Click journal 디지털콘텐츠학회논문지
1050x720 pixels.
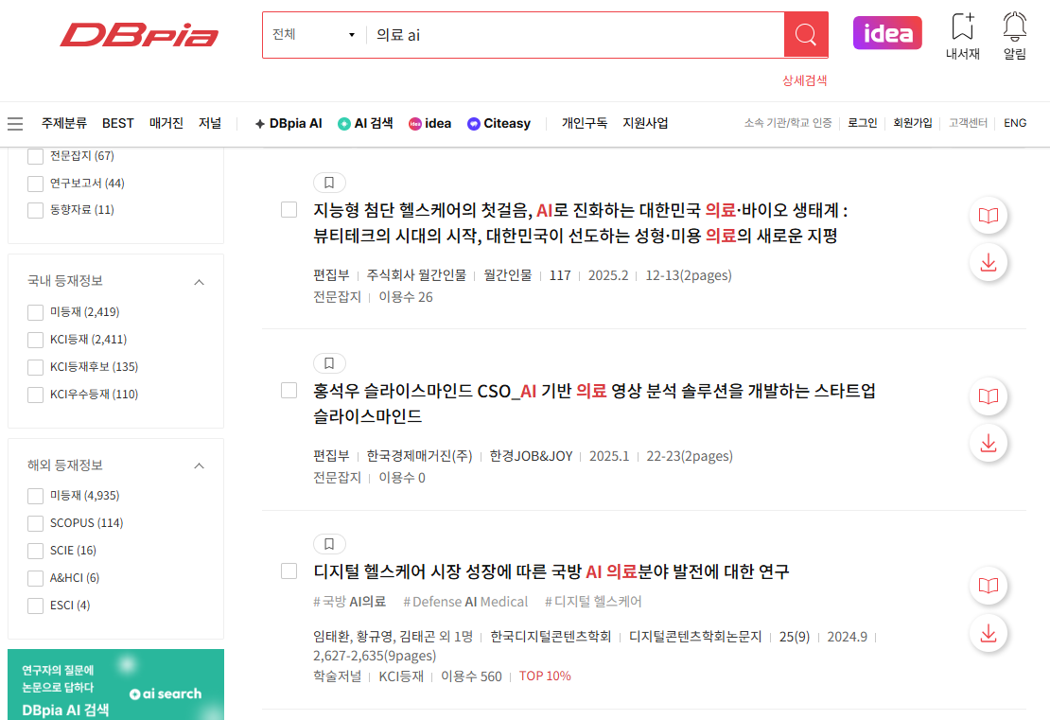(x=695, y=636)
